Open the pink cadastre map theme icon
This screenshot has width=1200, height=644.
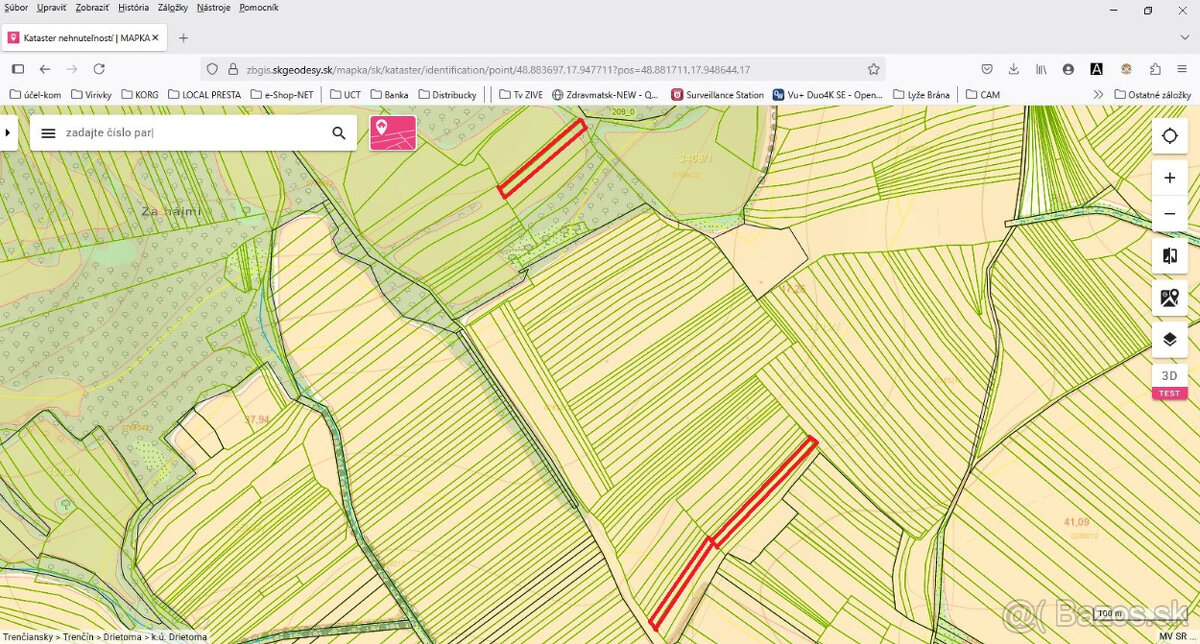pyautogui.click(x=393, y=133)
